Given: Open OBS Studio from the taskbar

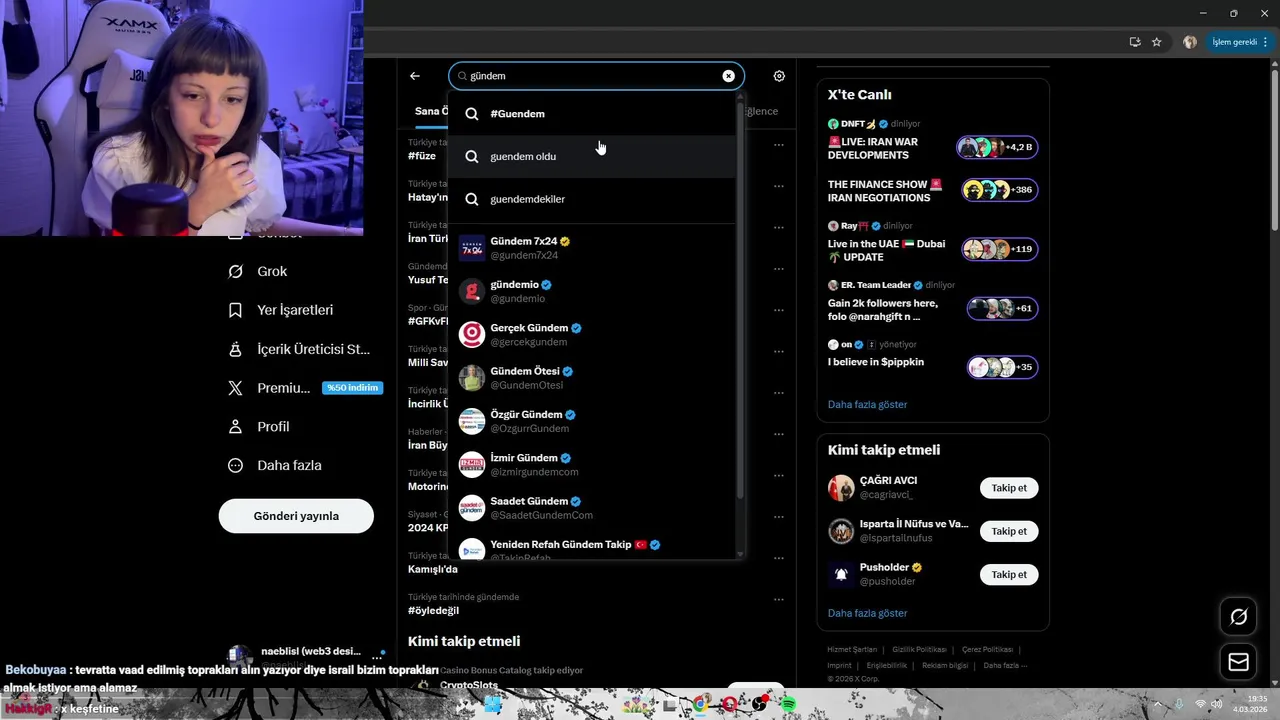Looking at the screenshot, I should tap(759, 705).
